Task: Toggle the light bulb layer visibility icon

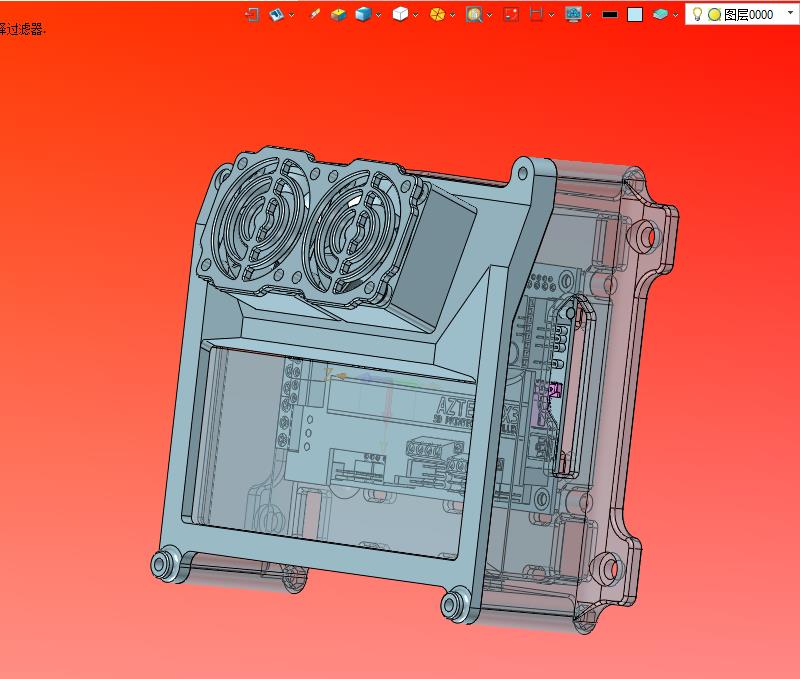Action: (x=697, y=14)
